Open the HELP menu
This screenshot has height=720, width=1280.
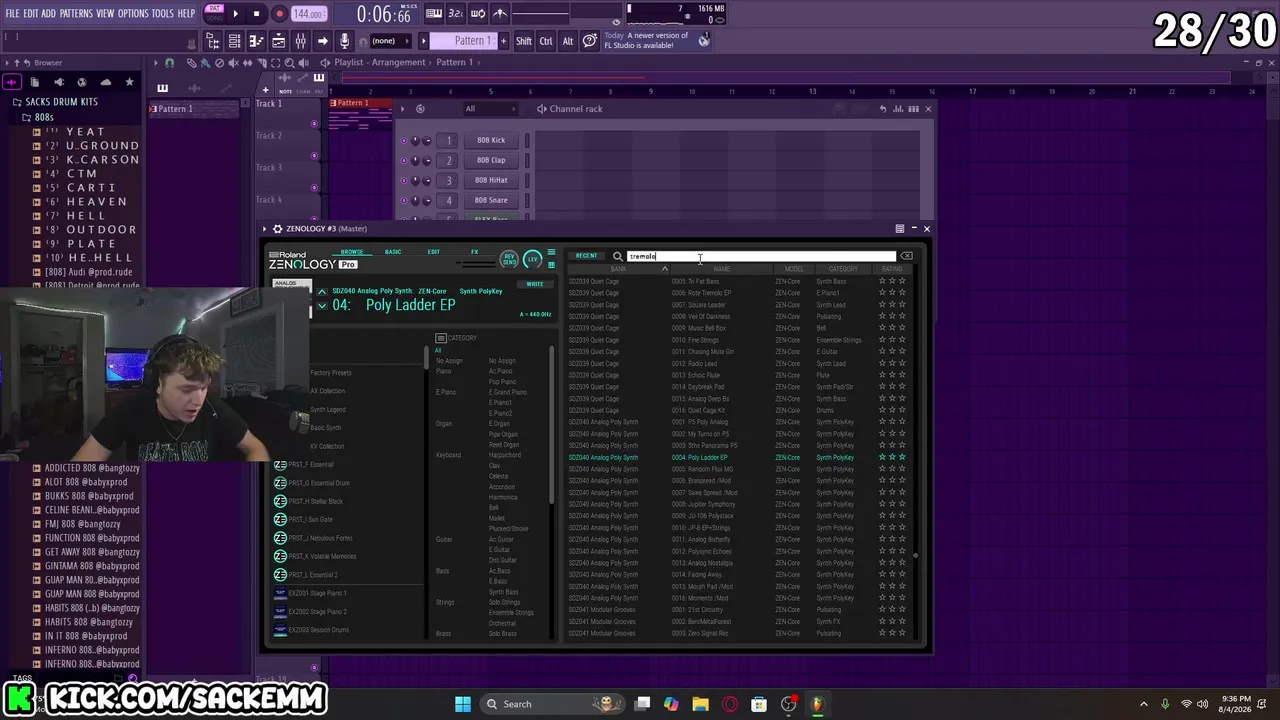(x=187, y=13)
